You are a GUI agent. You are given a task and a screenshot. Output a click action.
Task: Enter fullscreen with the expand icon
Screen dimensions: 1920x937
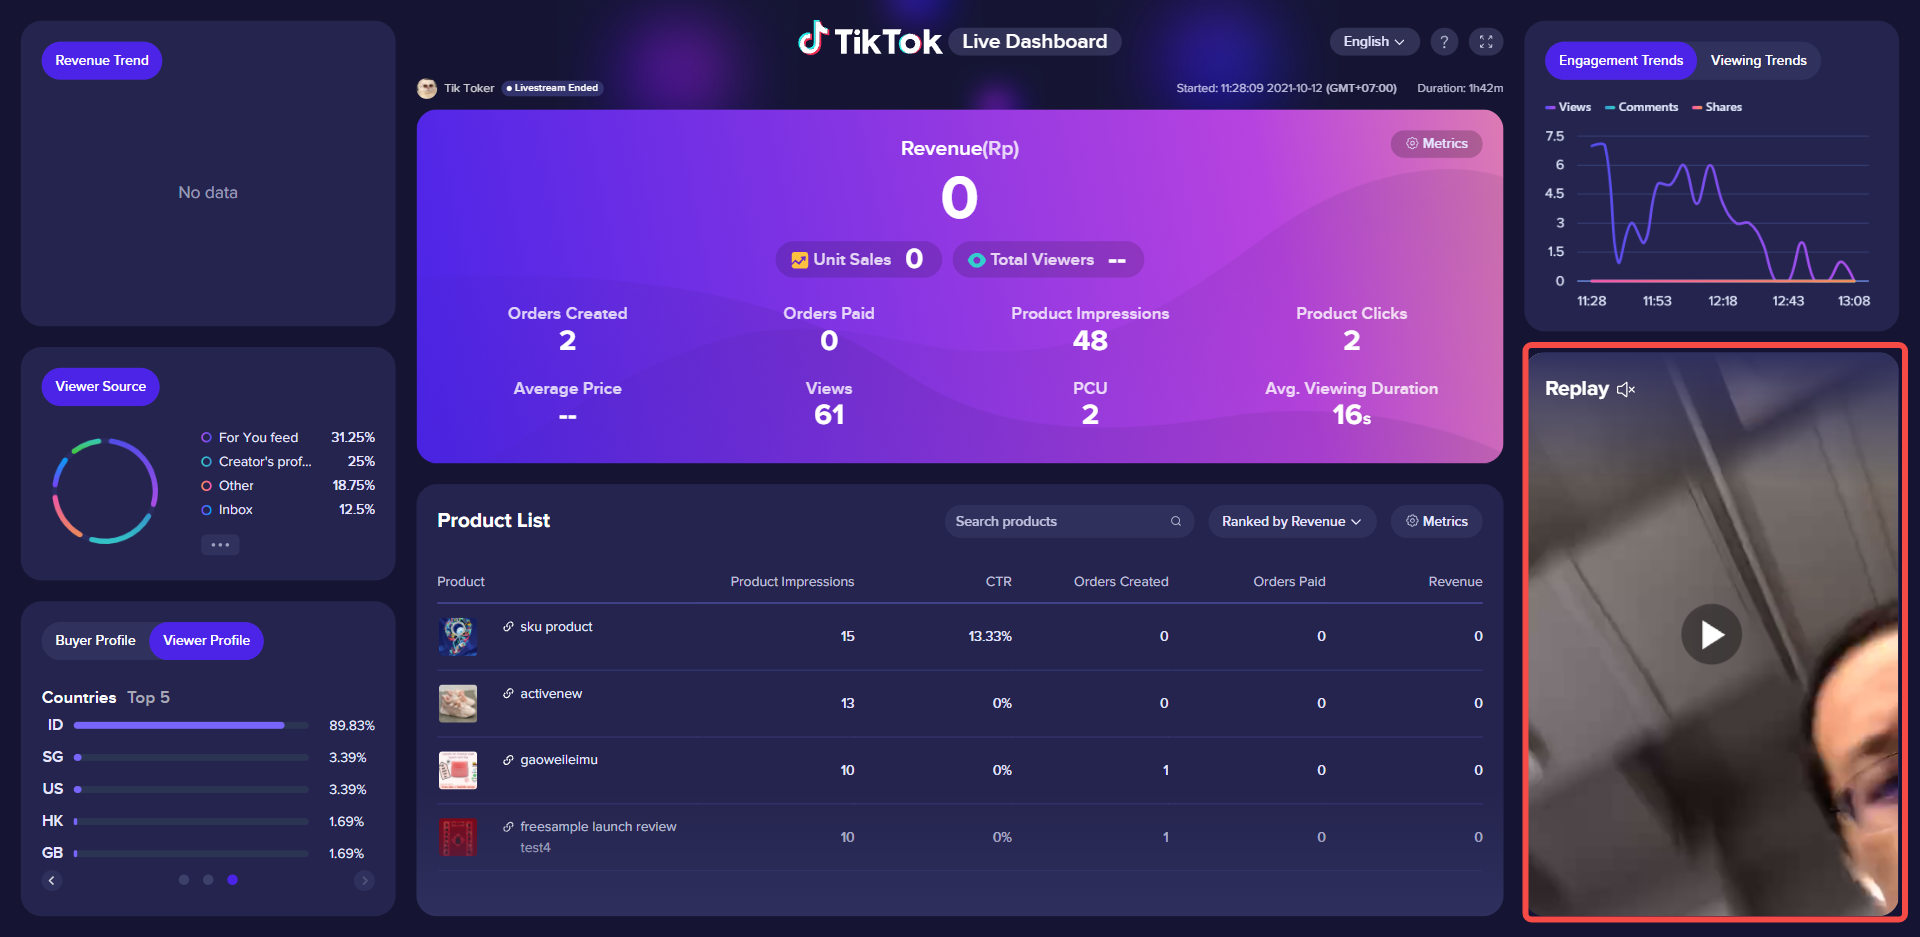tap(1486, 42)
